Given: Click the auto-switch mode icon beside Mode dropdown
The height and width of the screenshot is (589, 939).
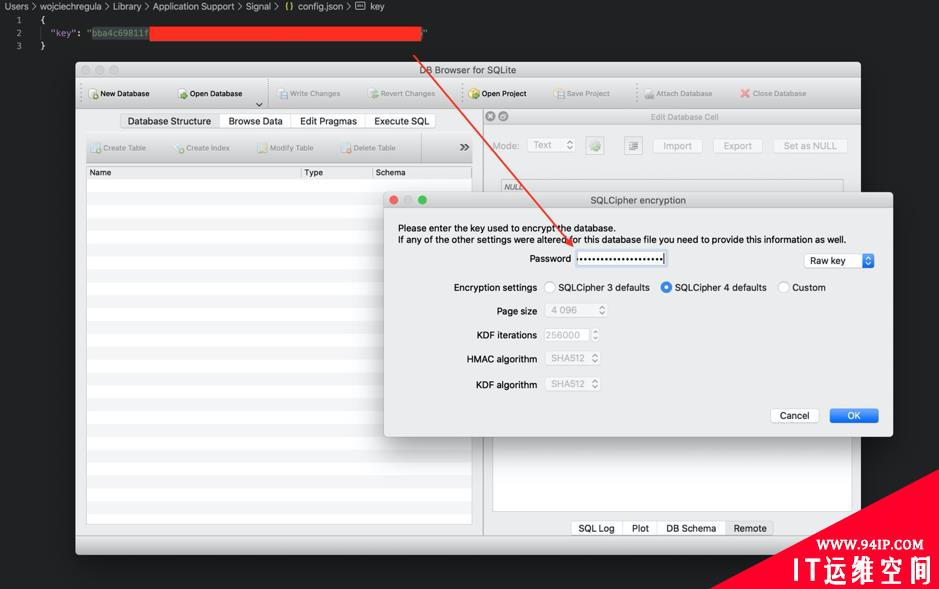Looking at the screenshot, I should 595,145.
